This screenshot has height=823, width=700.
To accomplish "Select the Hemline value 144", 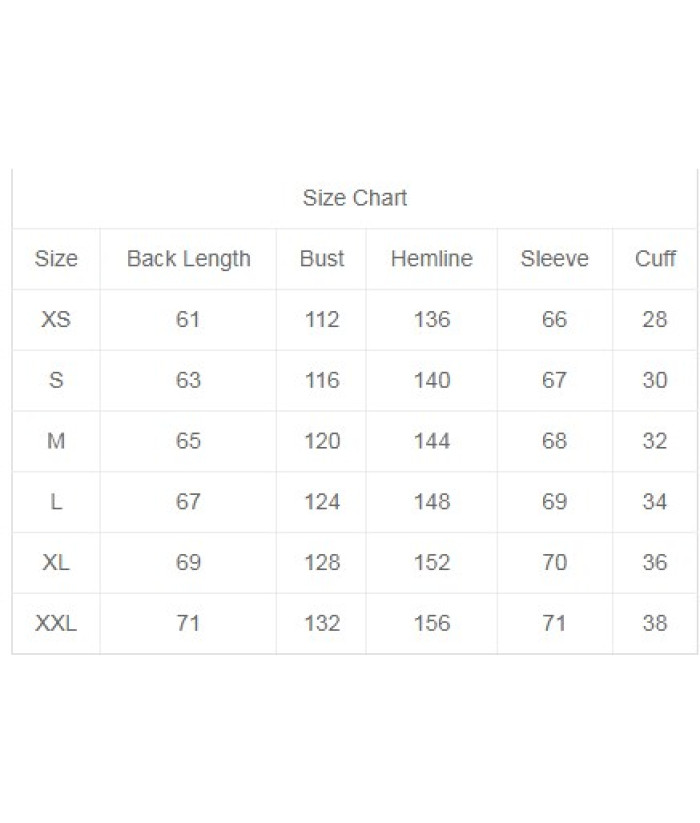I will click(x=431, y=441).
